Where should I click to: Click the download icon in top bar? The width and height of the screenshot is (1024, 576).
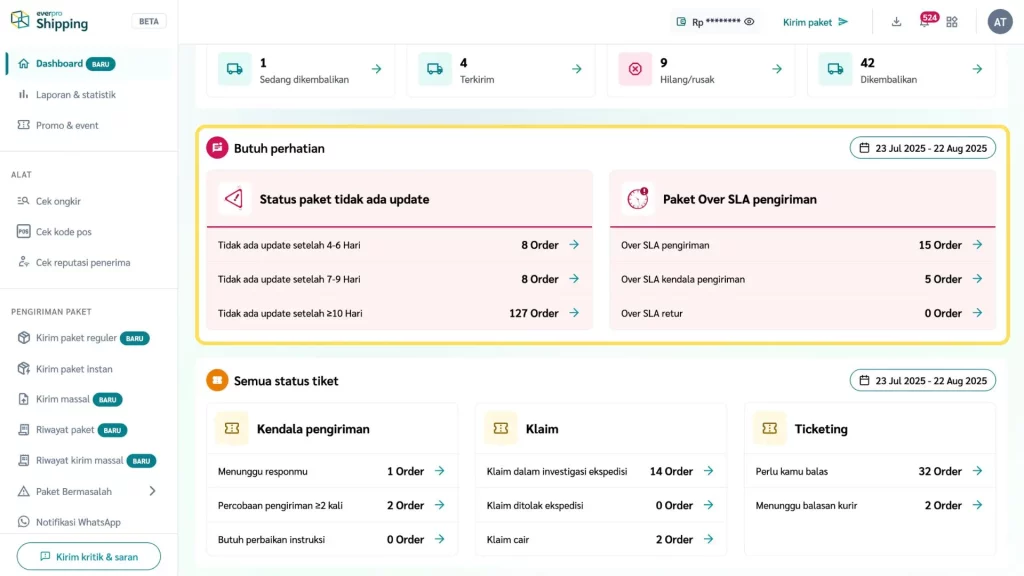click(896, 22)
